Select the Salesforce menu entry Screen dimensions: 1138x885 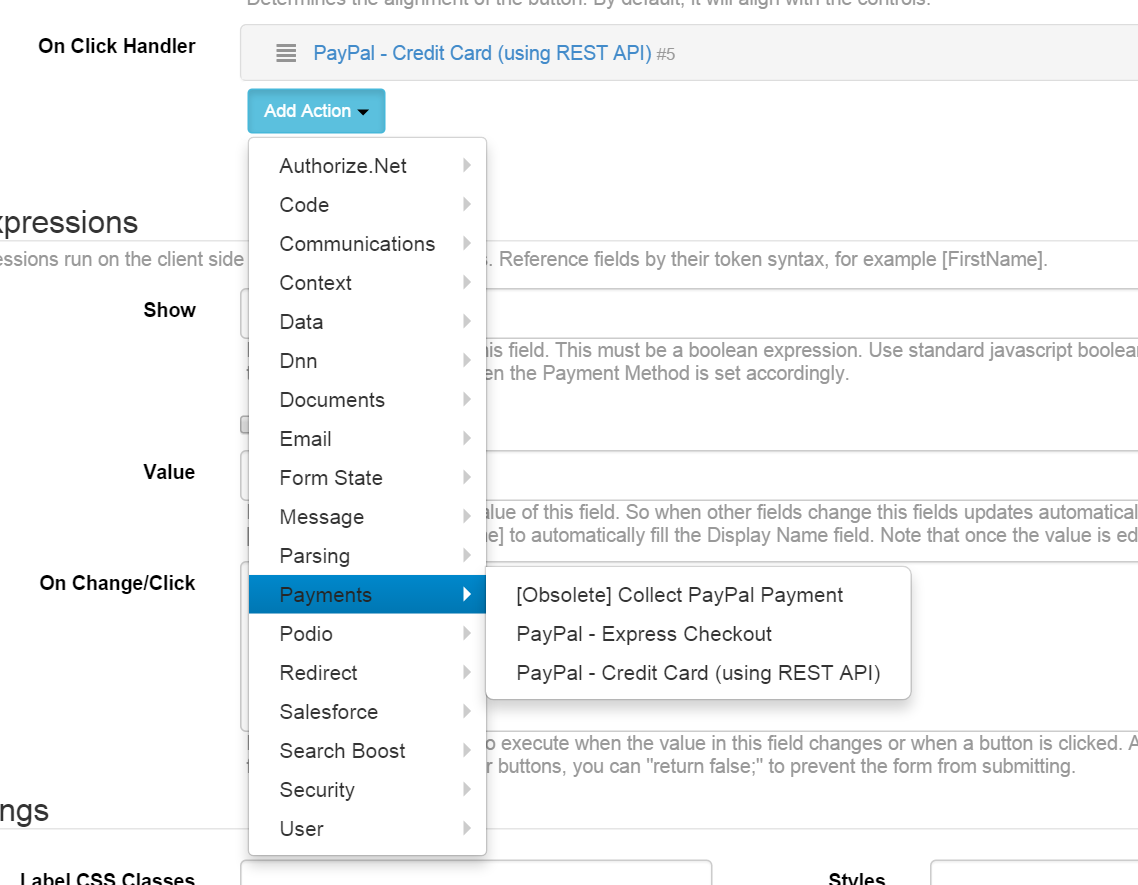tap(327, 712)
